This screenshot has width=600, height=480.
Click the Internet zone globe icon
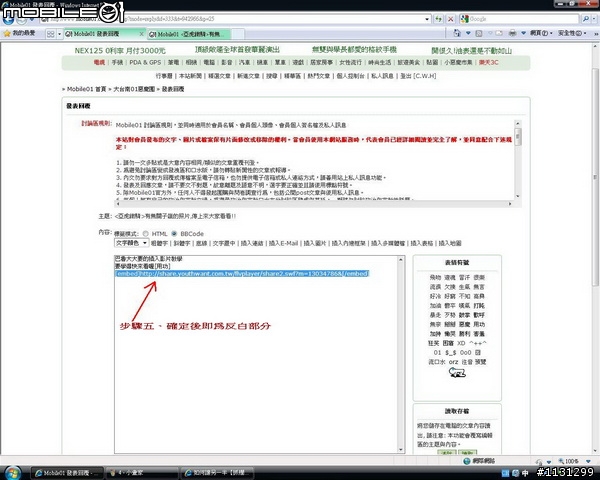(467, 461)
